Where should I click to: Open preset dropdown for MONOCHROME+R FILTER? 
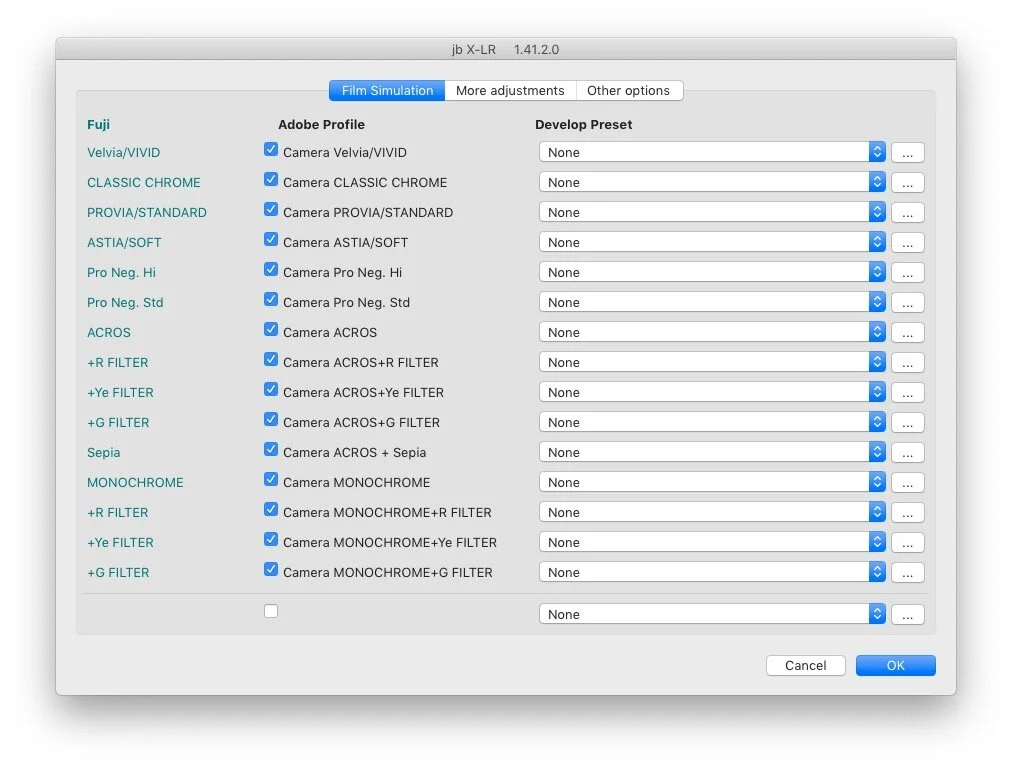(712, 513)
